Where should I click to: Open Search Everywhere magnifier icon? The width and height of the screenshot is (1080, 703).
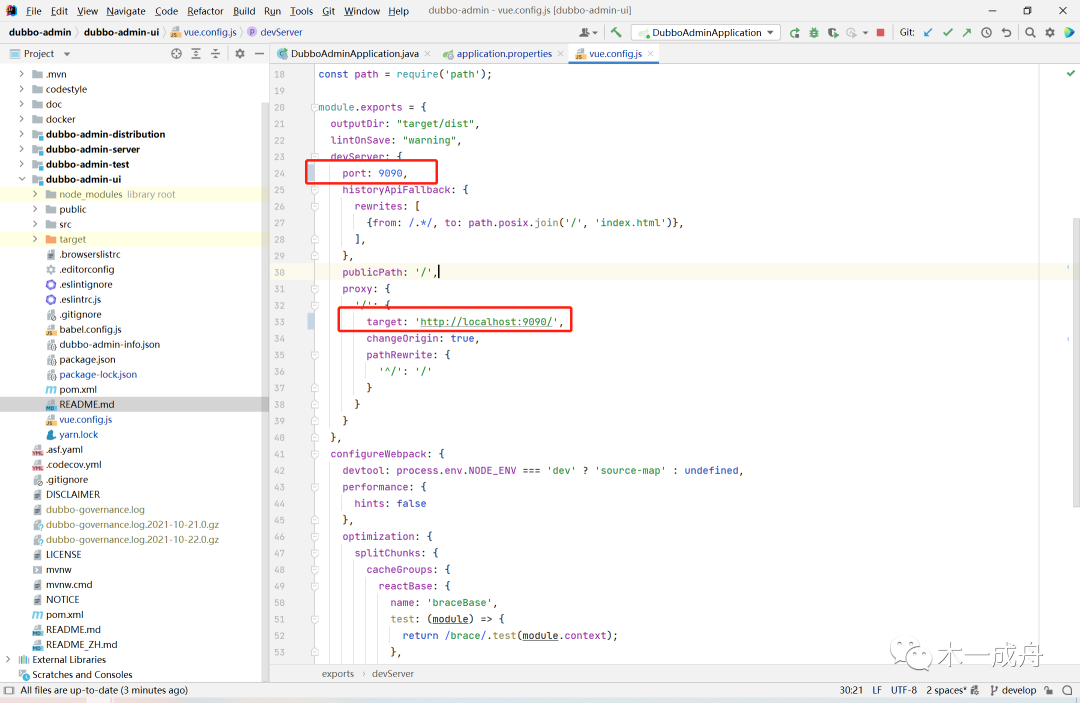(x=1030, y=32)
